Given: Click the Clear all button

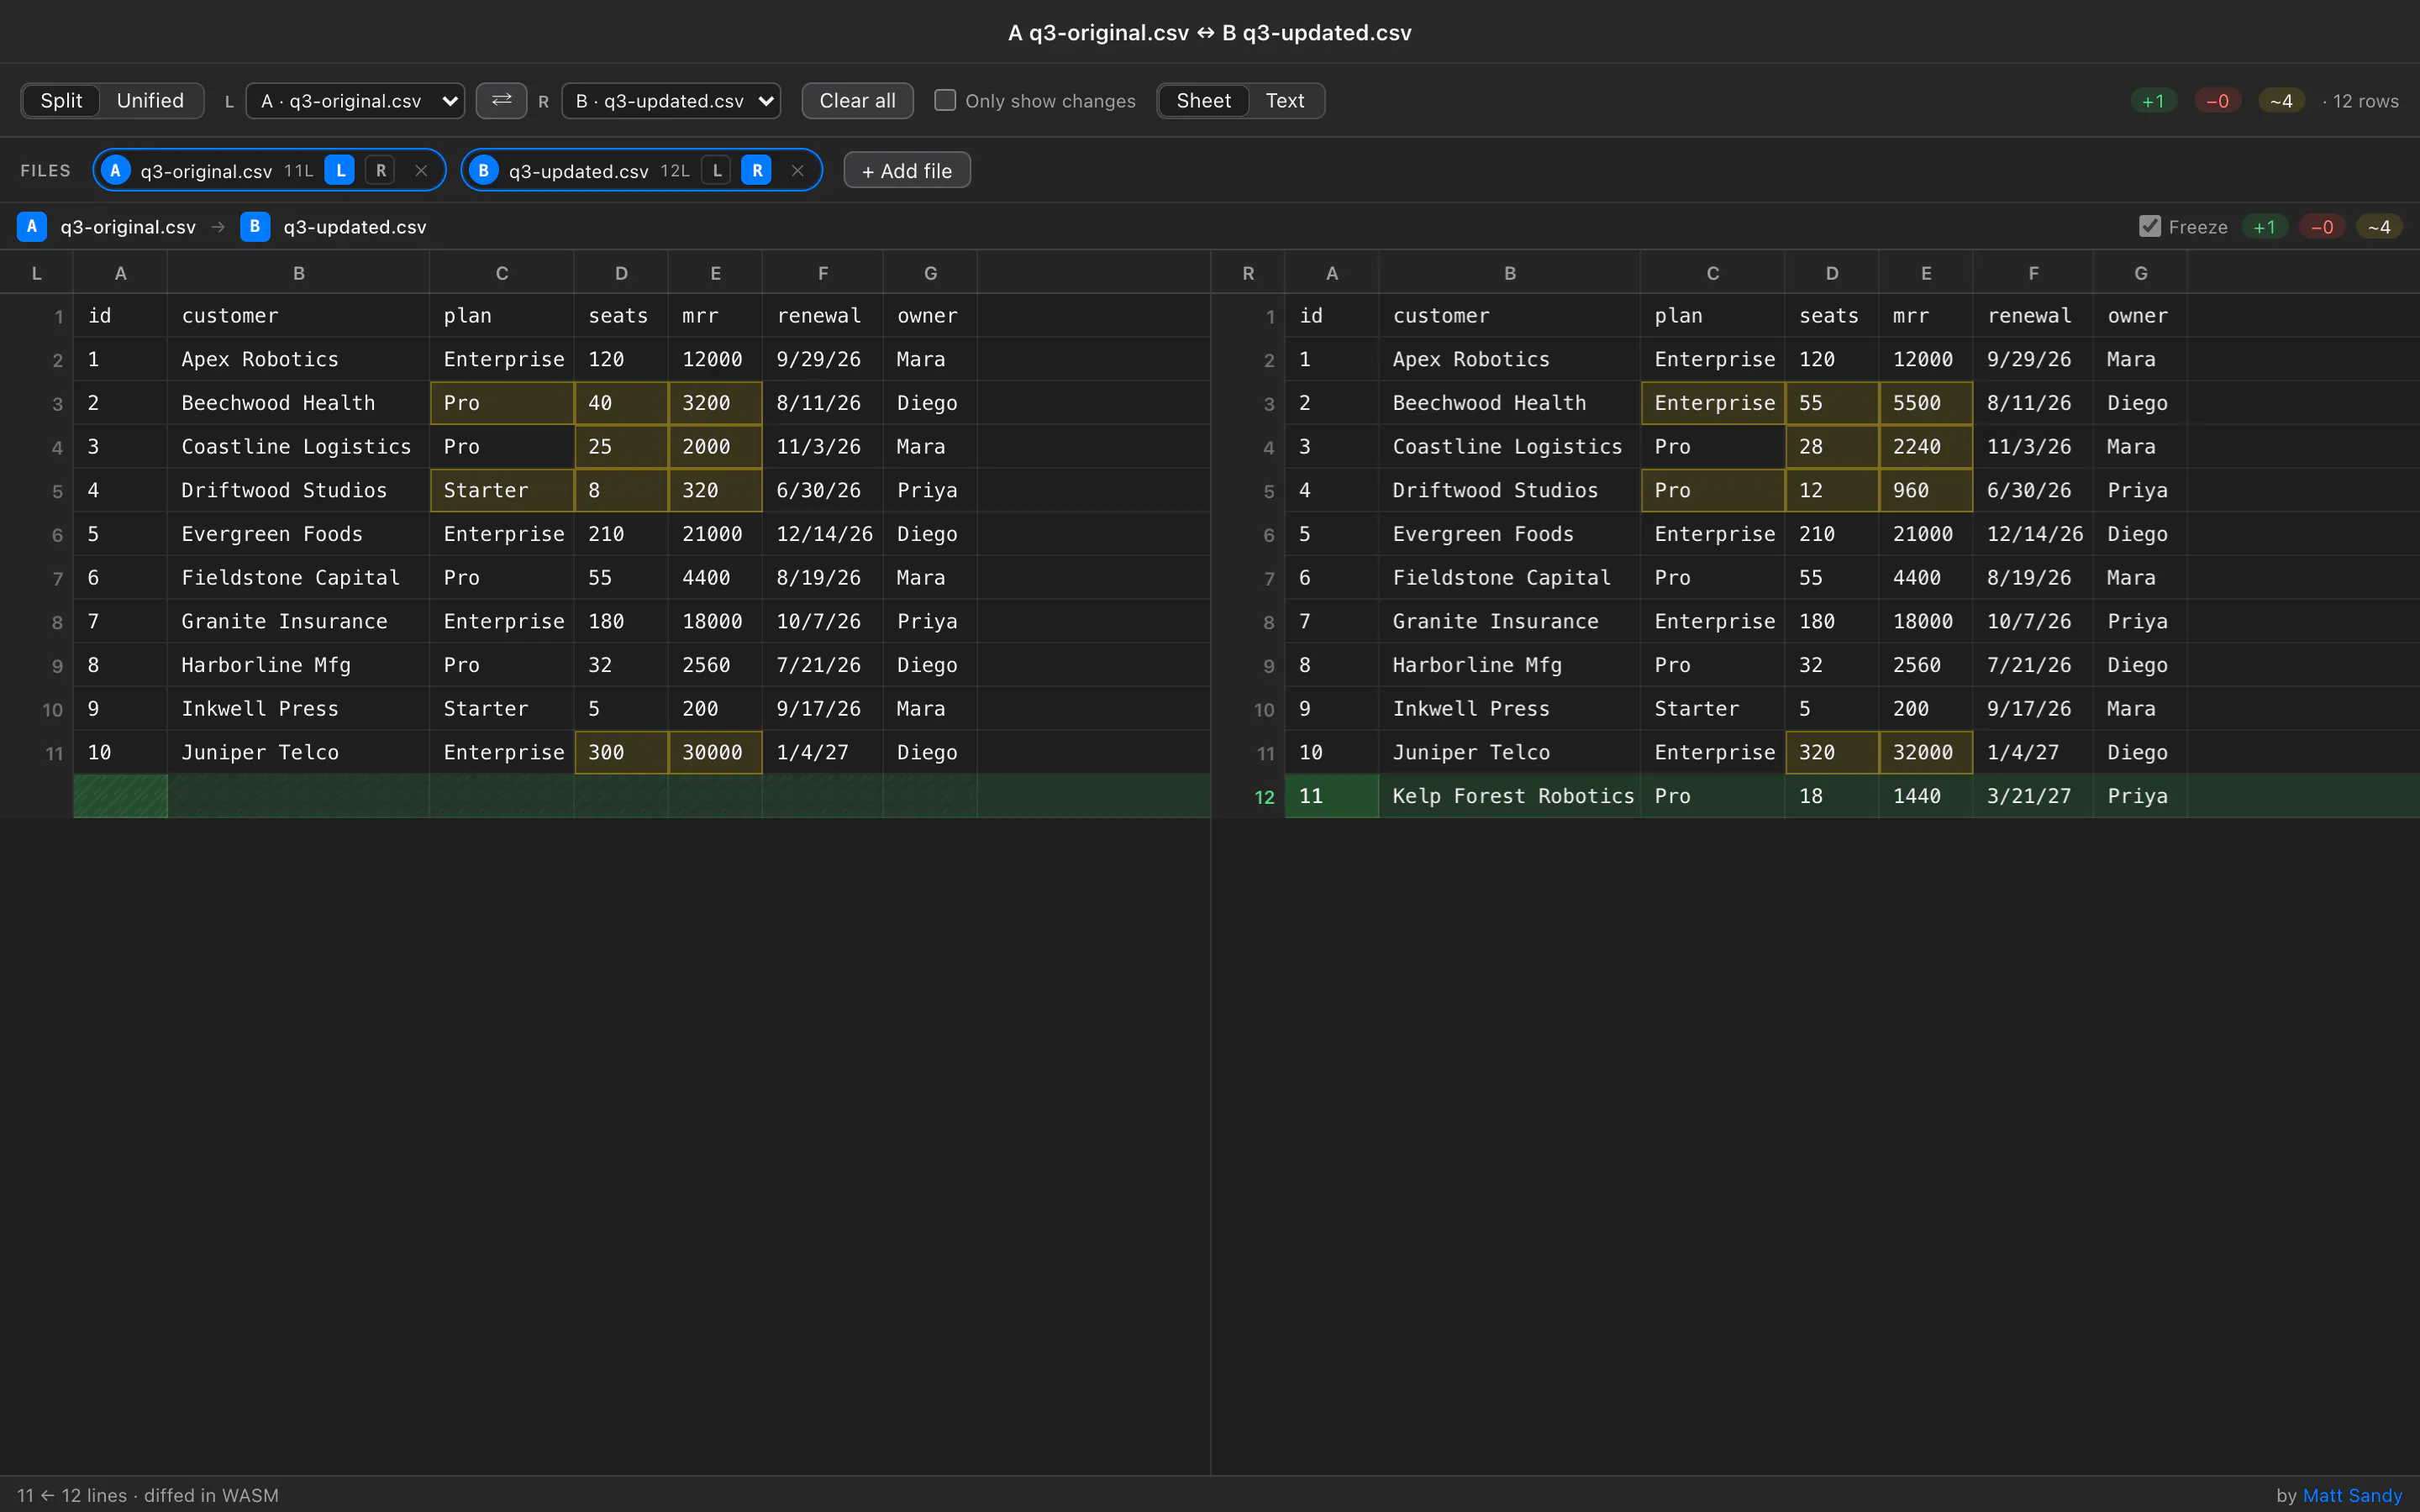Looking at the screenshot, I should 857,100.
